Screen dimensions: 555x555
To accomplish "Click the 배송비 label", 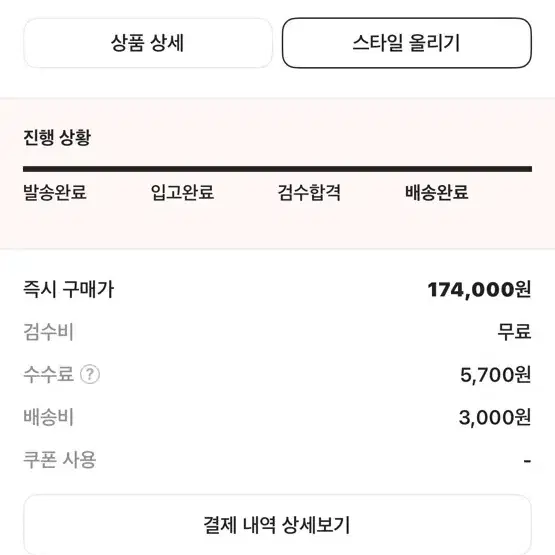I will (x=48, y=417).
